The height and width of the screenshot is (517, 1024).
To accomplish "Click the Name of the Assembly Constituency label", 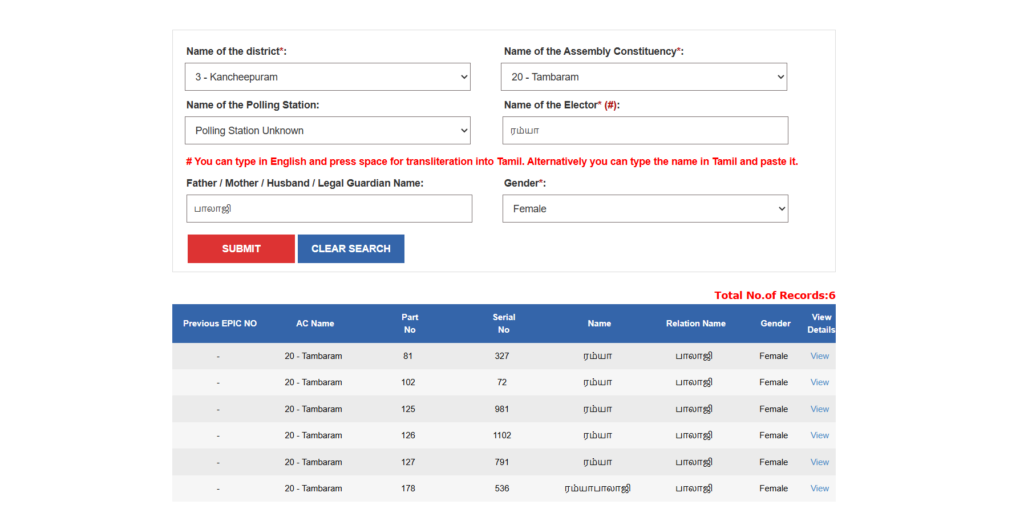I will click(x=594, y=51).
